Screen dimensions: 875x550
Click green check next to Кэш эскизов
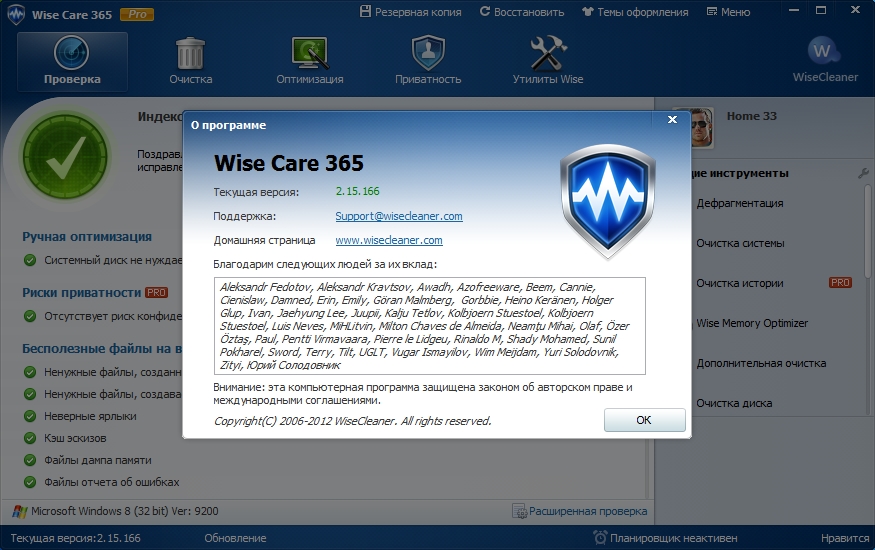pyautogui.click(x=30, y=438)
